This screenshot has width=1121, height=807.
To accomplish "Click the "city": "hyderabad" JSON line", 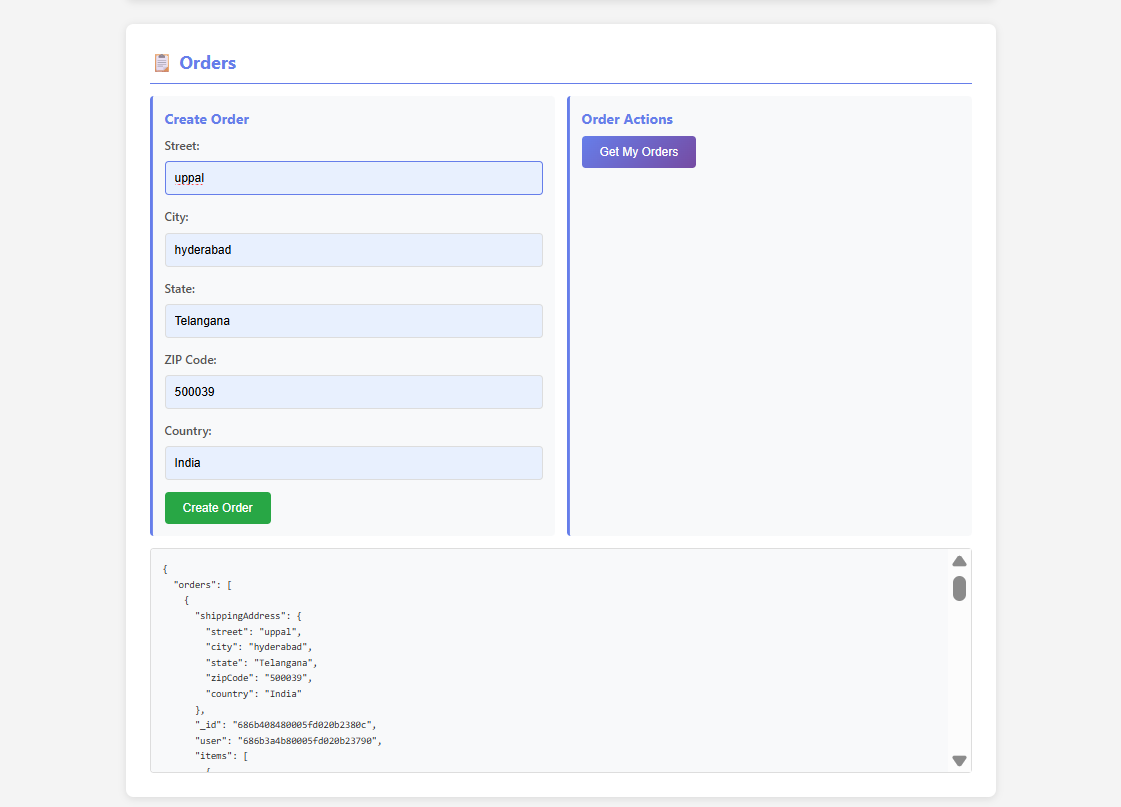I will pos(259,647).
